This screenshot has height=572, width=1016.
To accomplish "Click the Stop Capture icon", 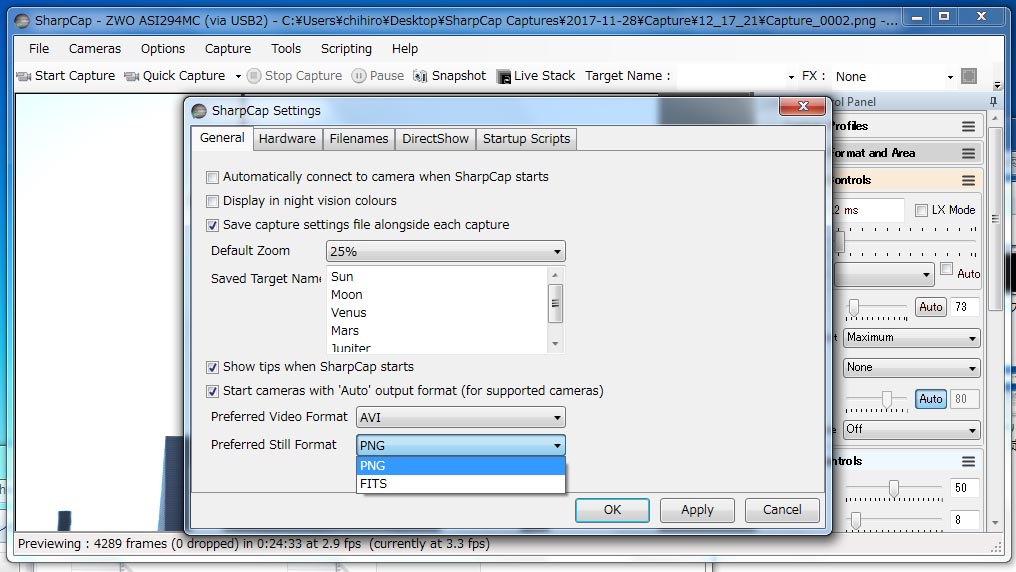I will click(254, 76).
